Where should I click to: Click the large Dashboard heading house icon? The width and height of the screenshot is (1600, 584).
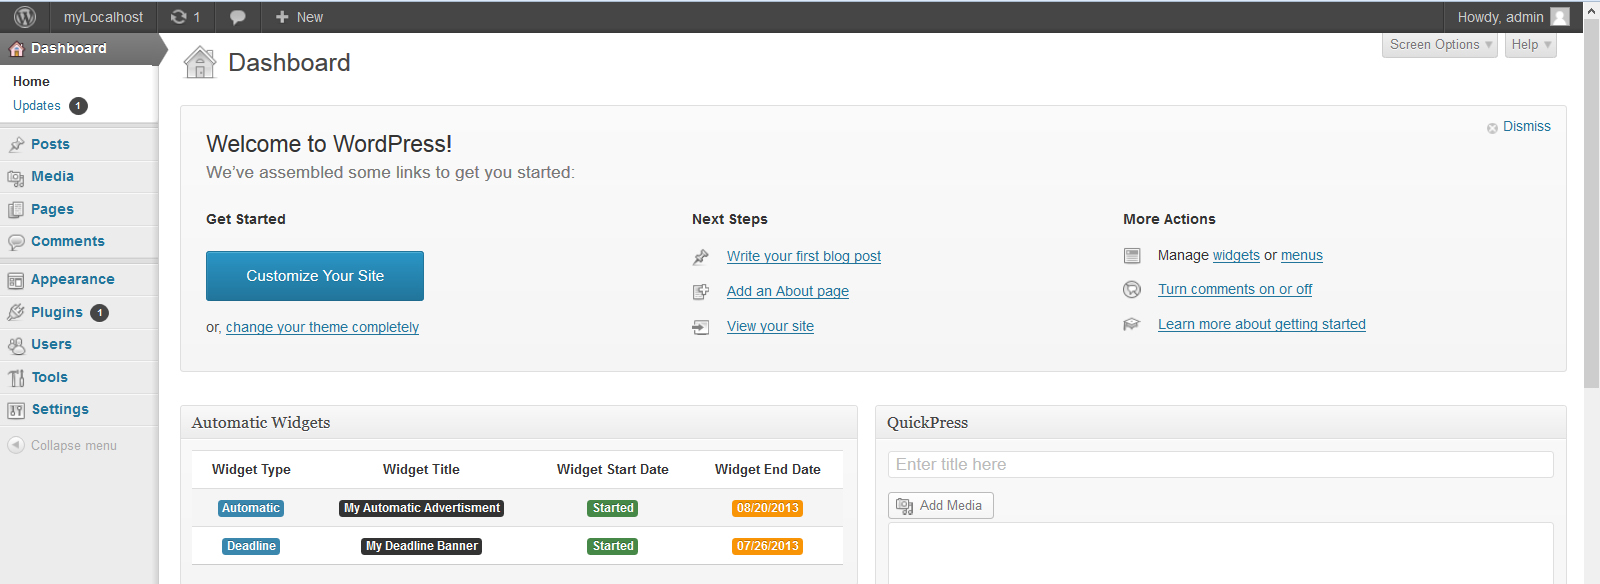coord(200,62)
